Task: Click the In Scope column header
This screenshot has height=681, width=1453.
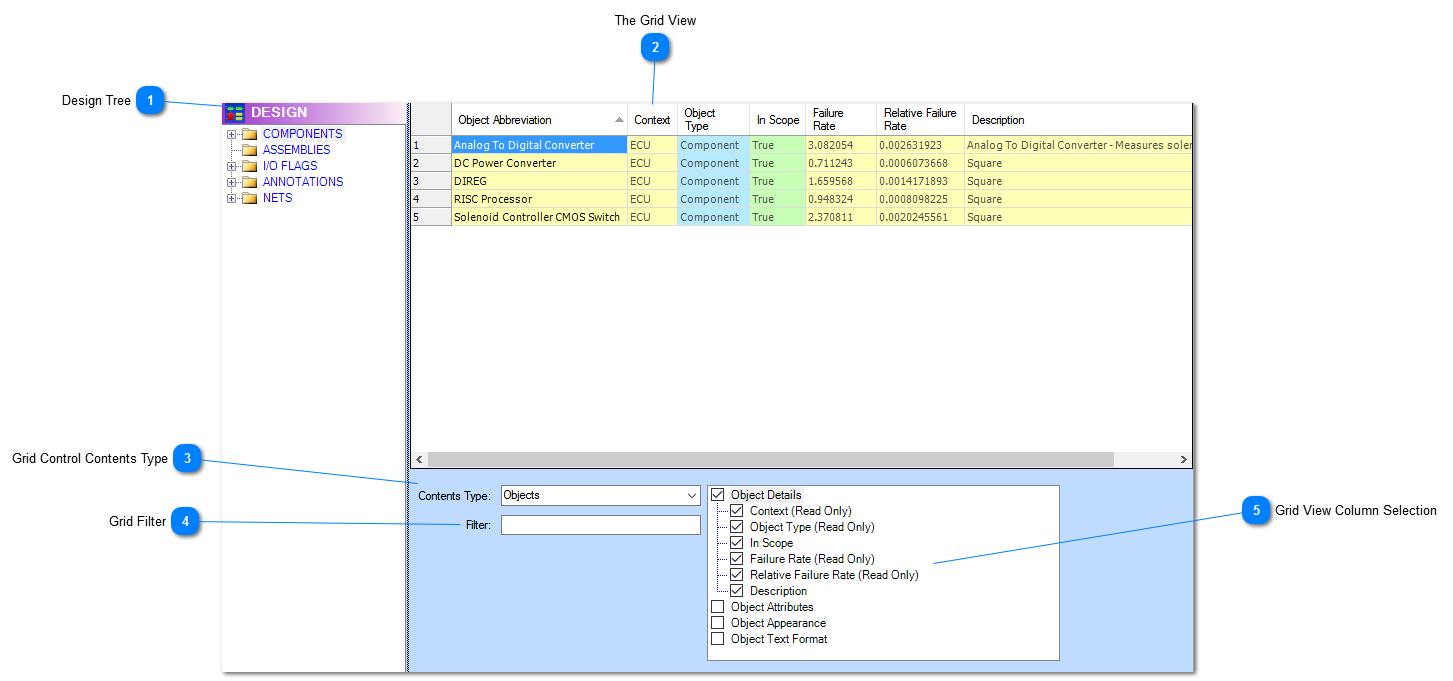Action: point(777,120)
